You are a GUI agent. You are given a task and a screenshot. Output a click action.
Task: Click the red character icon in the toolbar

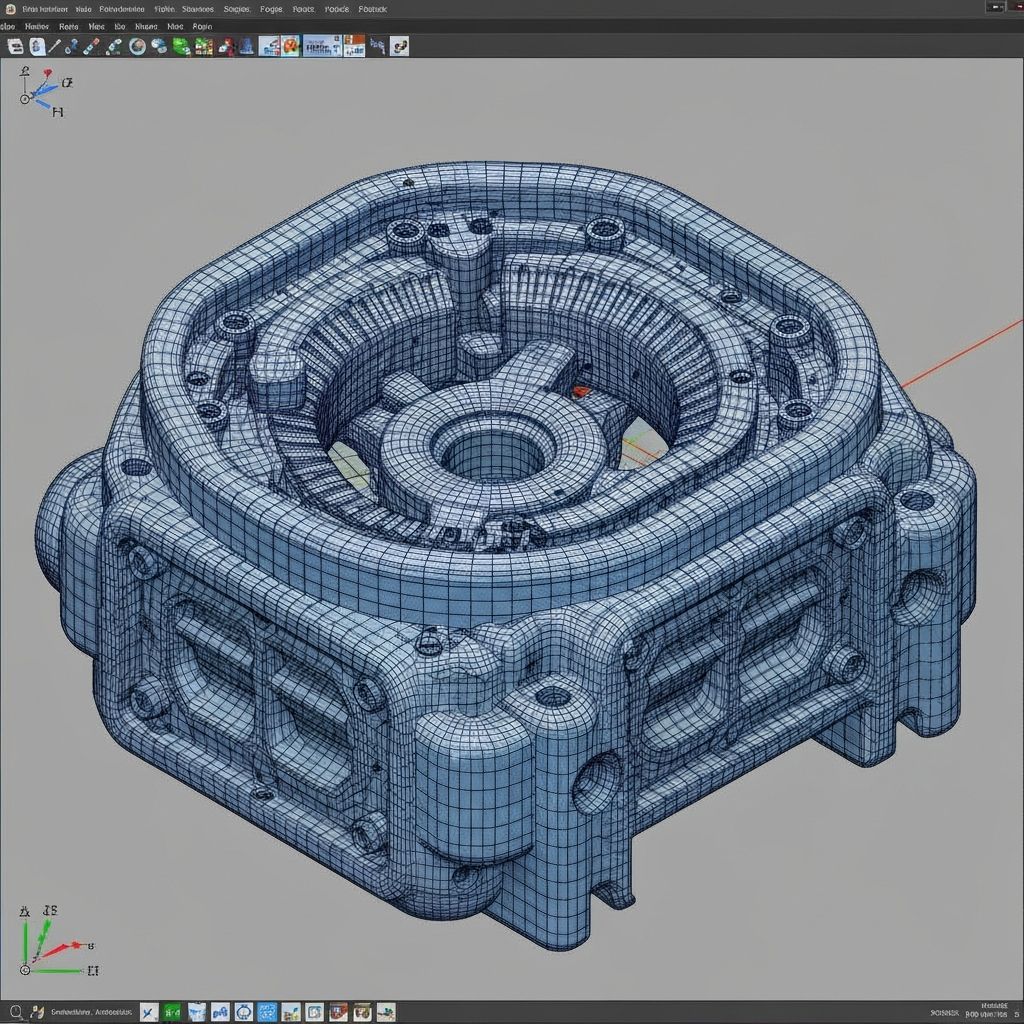[228, 45]
